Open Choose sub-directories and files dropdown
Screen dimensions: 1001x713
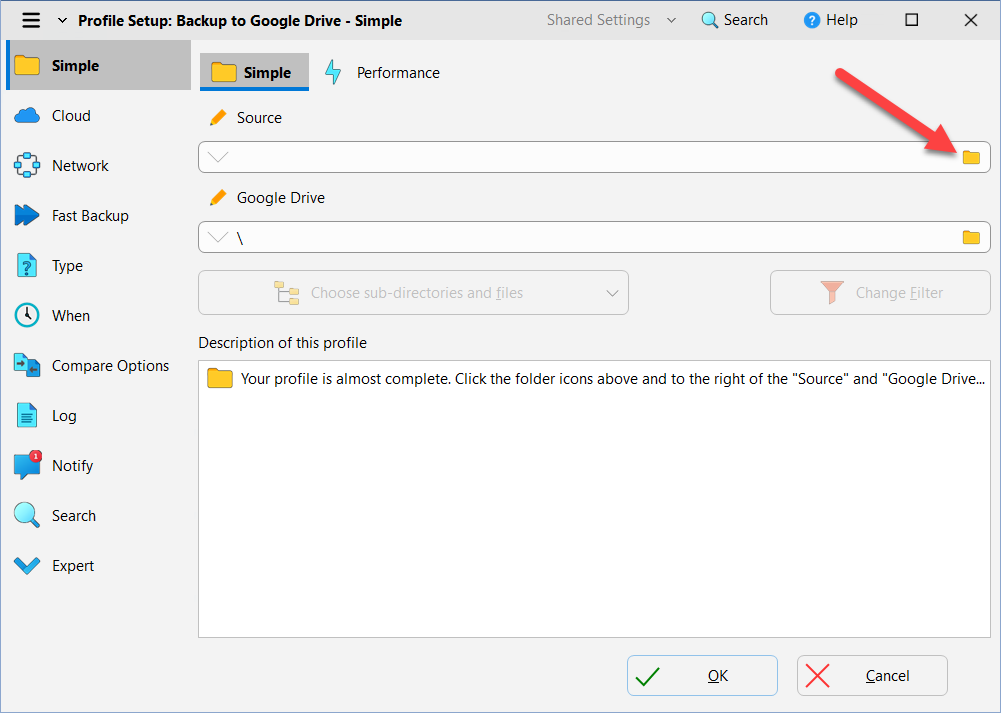414,292
